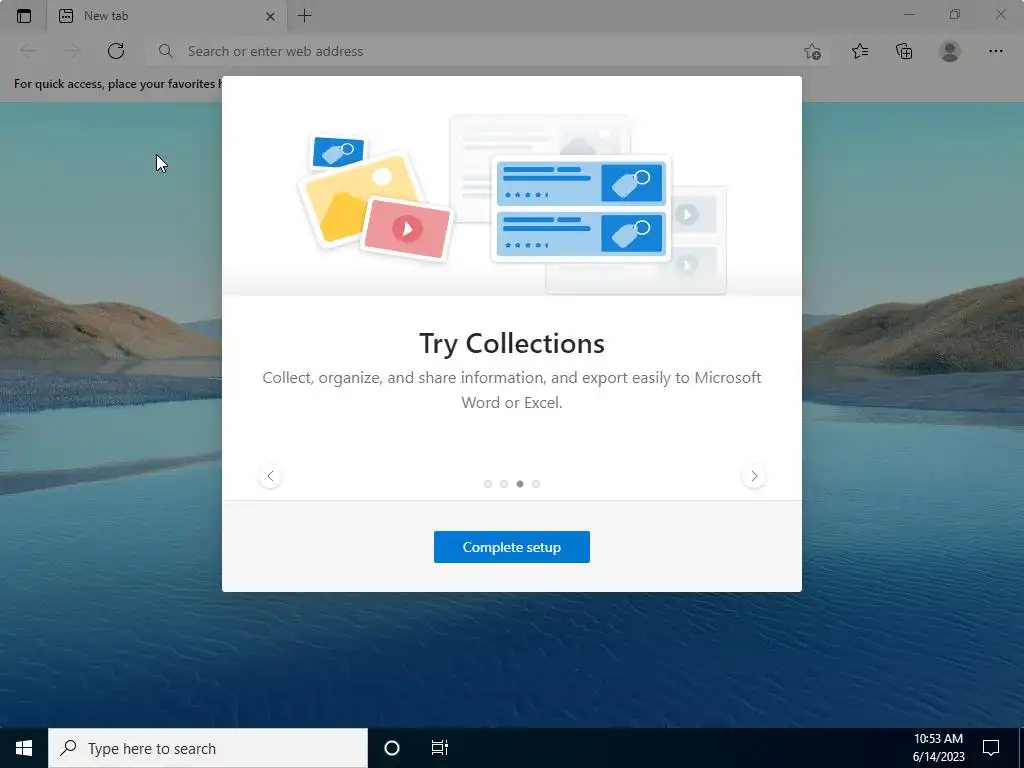Click the Try Collections heading
The width and height of the screenshot is (1024, 768).
pyautogui.click(x=512, y=344)
